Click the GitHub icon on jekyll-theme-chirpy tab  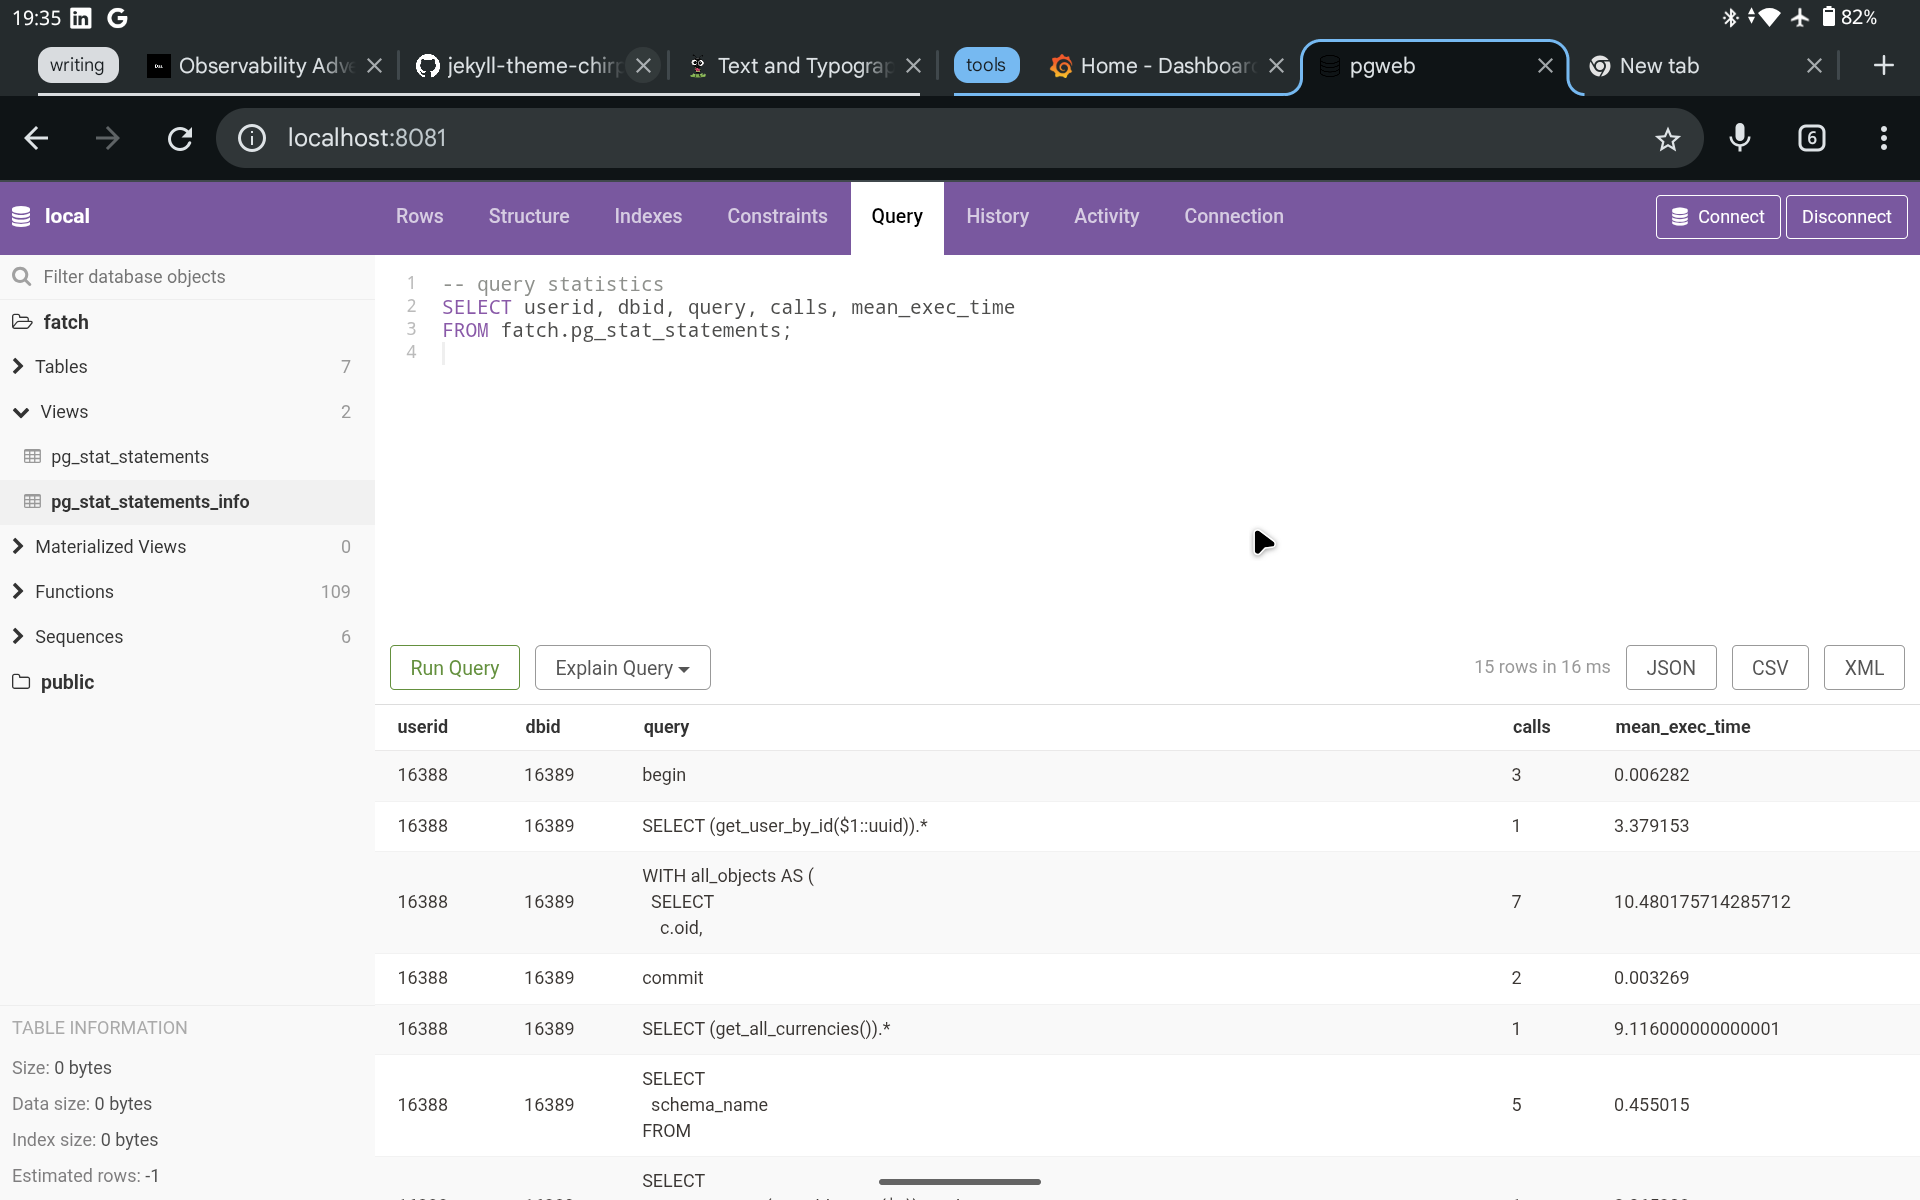click(x=428, y=65)
